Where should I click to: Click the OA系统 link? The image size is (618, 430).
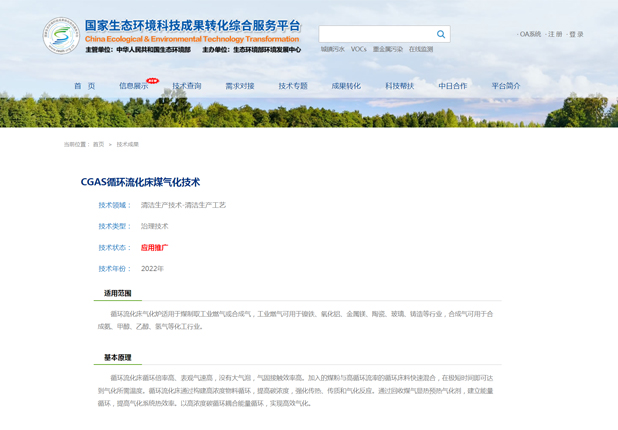click(x=530, y=34)
